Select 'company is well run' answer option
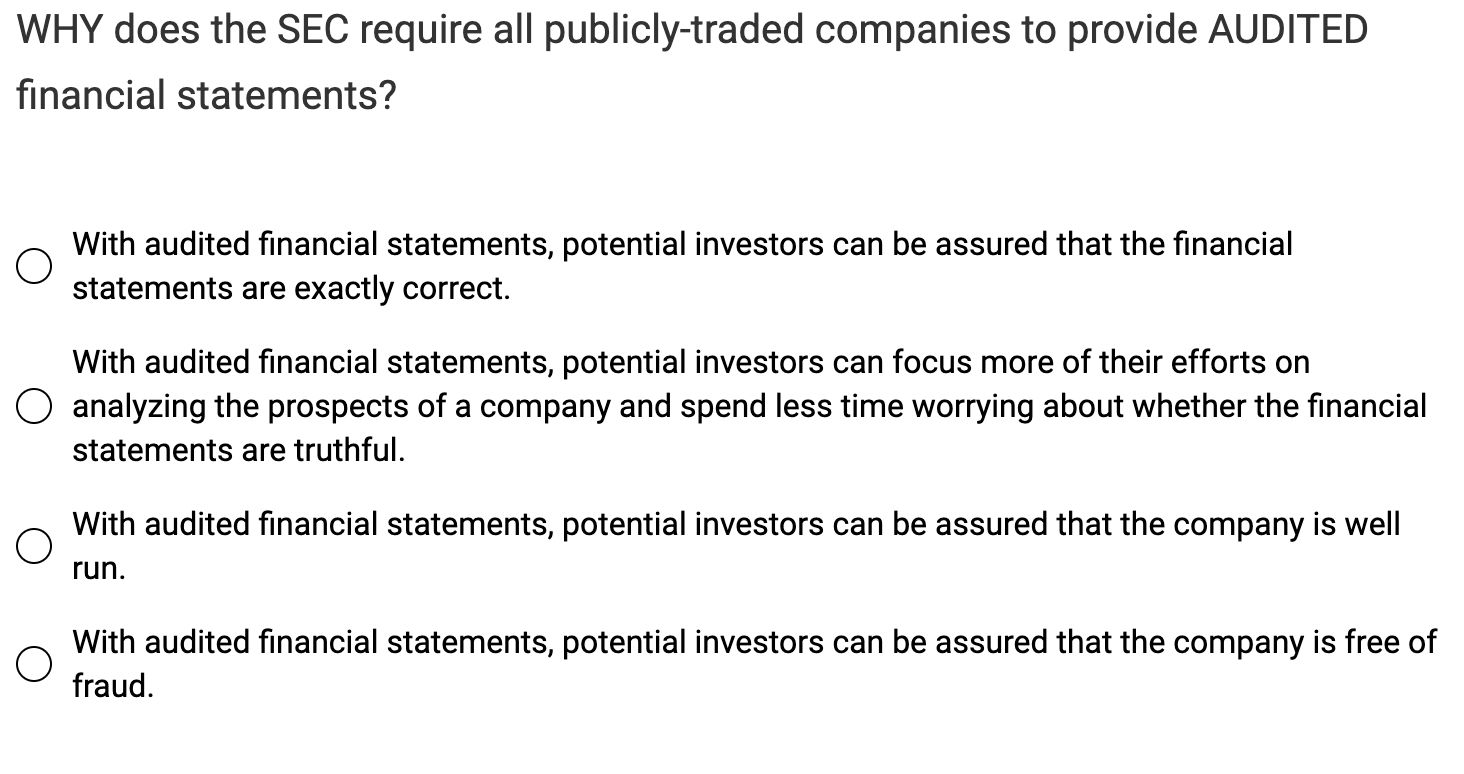The image size is (1464, 774). click(x=33, y=546)
